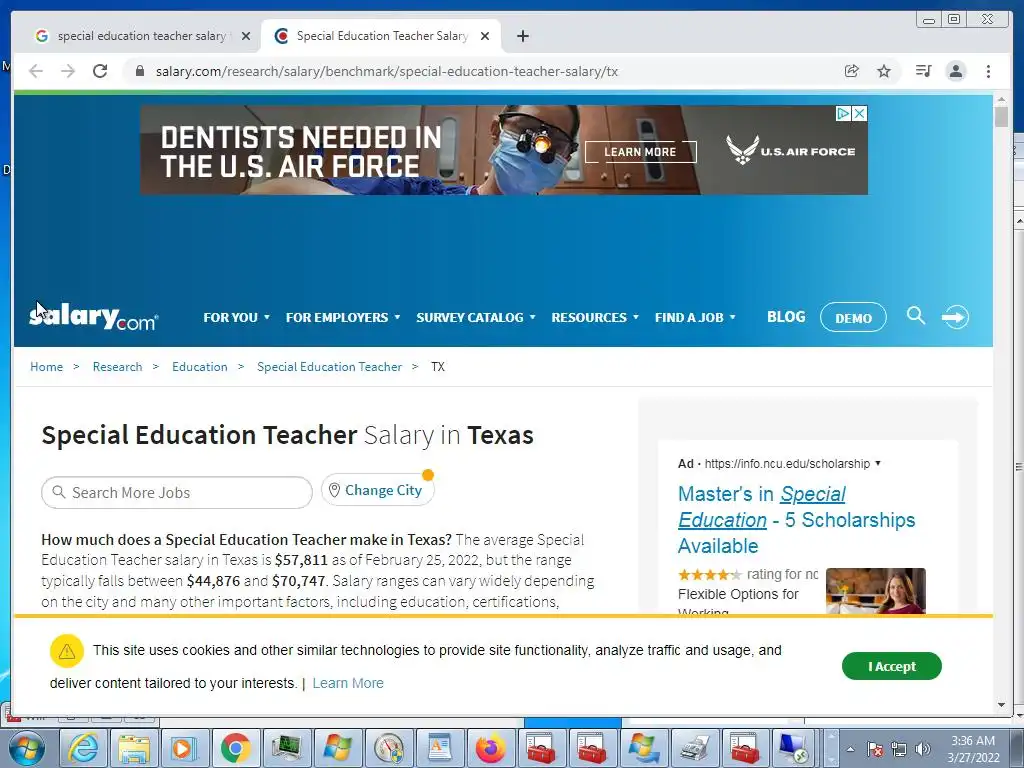Go back to the previous page

tap(36, 71)
